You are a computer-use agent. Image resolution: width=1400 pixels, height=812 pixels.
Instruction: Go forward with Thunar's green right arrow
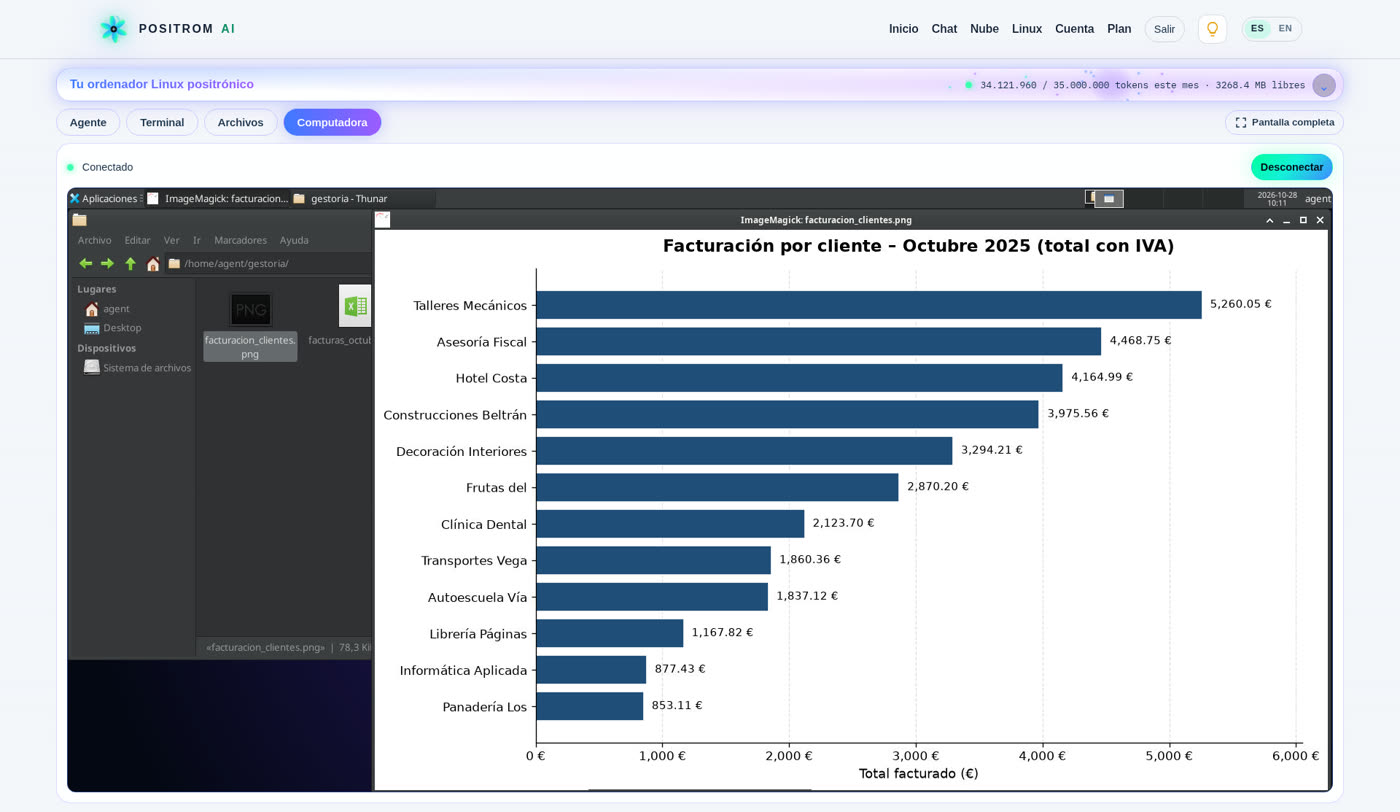tap(108, 264)
